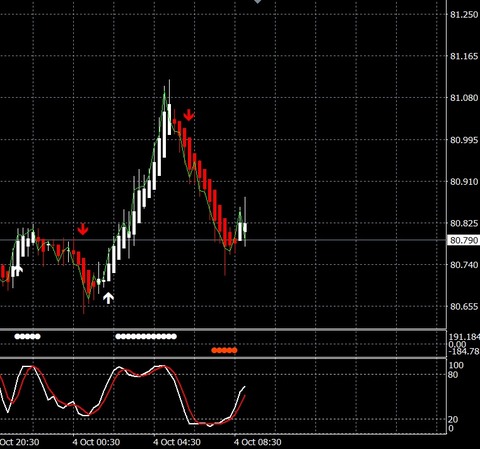Viewport: 480px width, 449px height.
Task: Click the red sell arrow near the 80.825 level
Action: coord(83,229)
